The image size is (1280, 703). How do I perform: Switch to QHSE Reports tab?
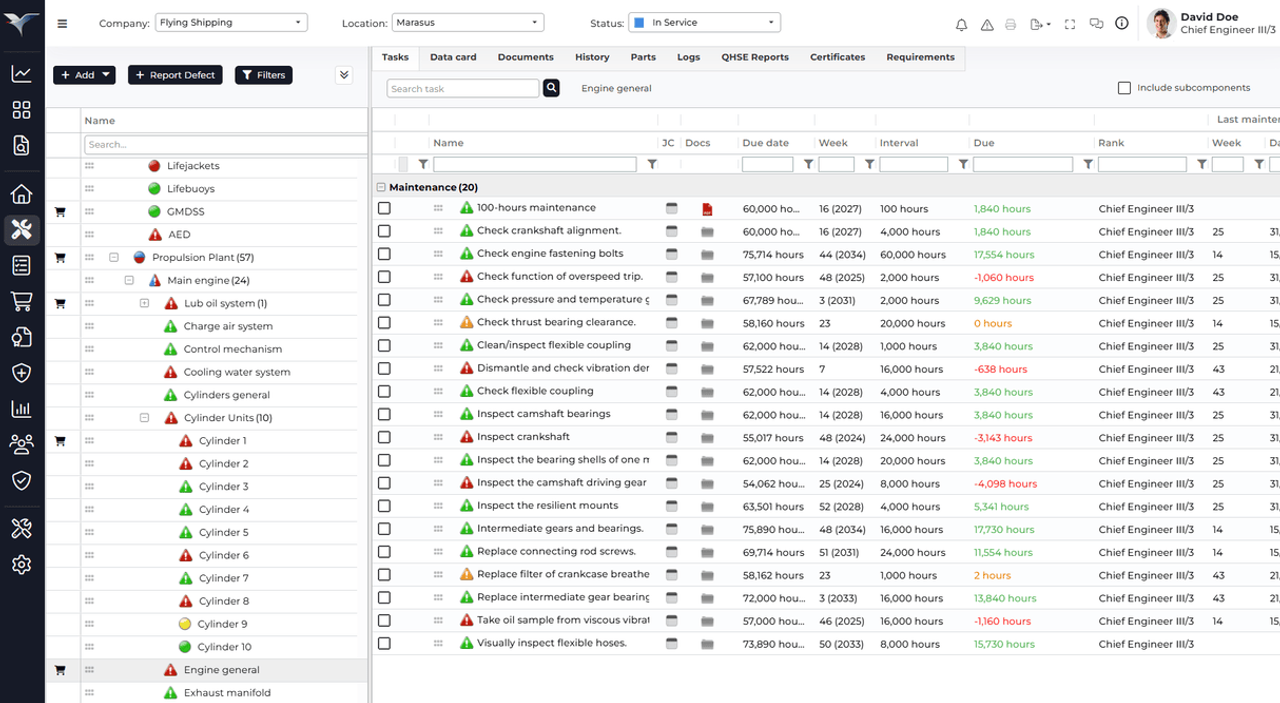(755, 57)
